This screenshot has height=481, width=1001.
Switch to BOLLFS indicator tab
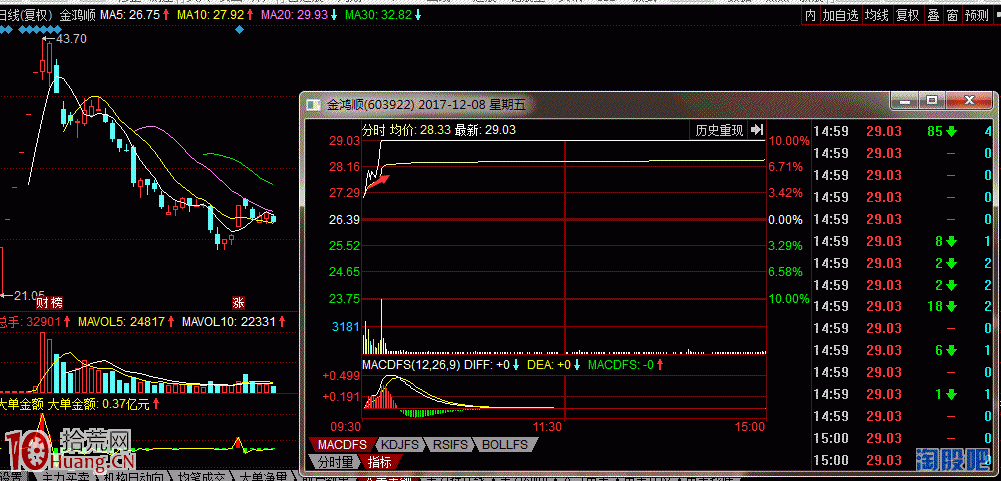pyautogui.click(x=504, y=444)
